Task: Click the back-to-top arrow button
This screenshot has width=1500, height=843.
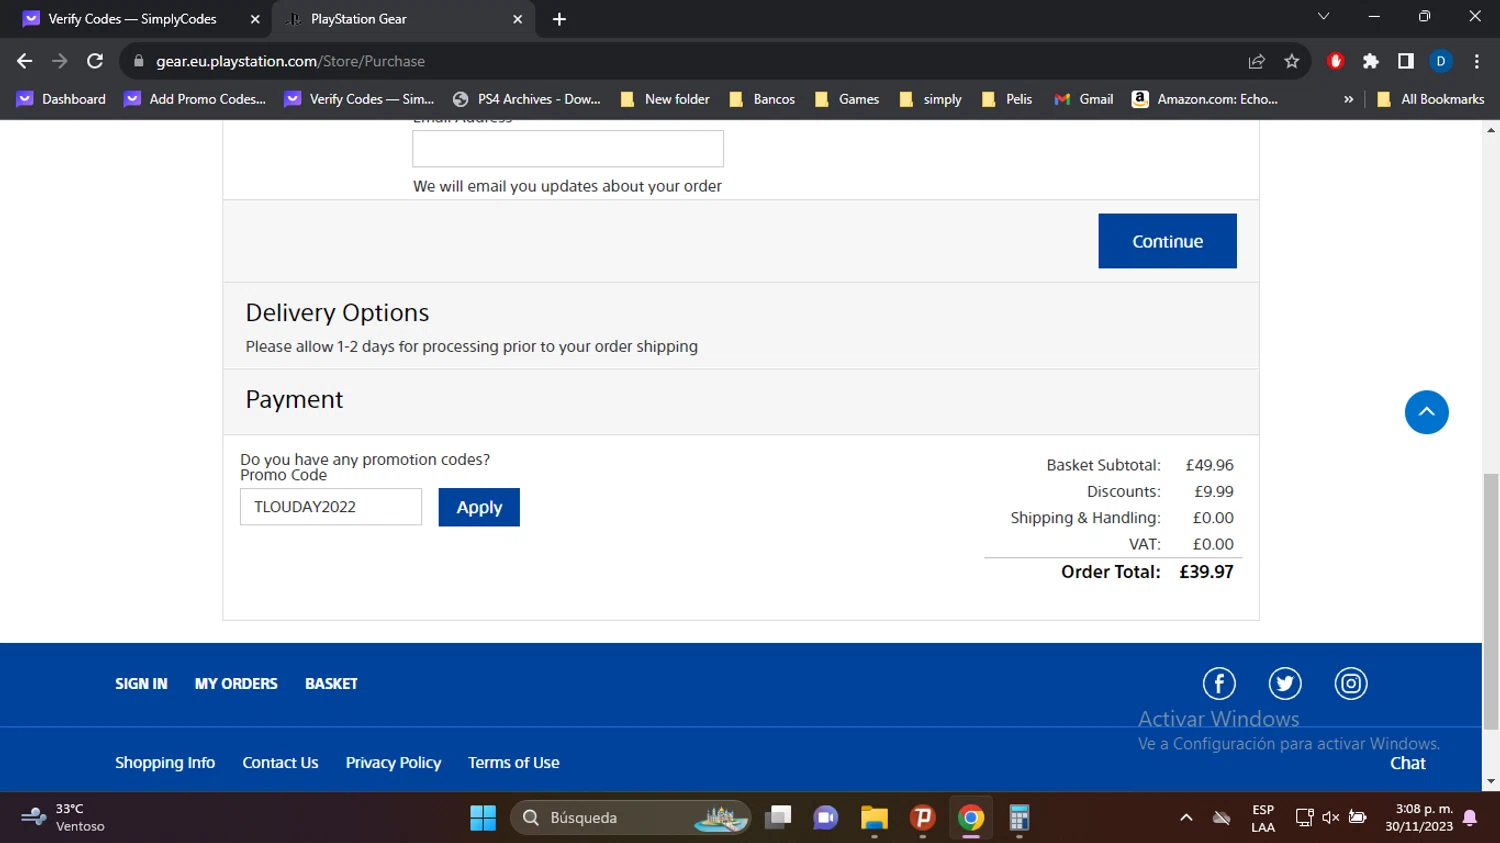Action: 1427,412
